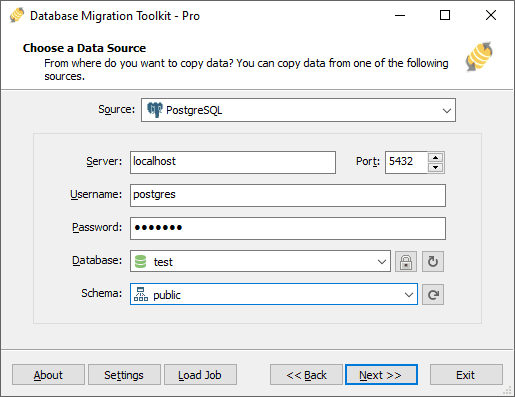
Task: Open the Database dropdown list
Action: (x=382, y=262)
